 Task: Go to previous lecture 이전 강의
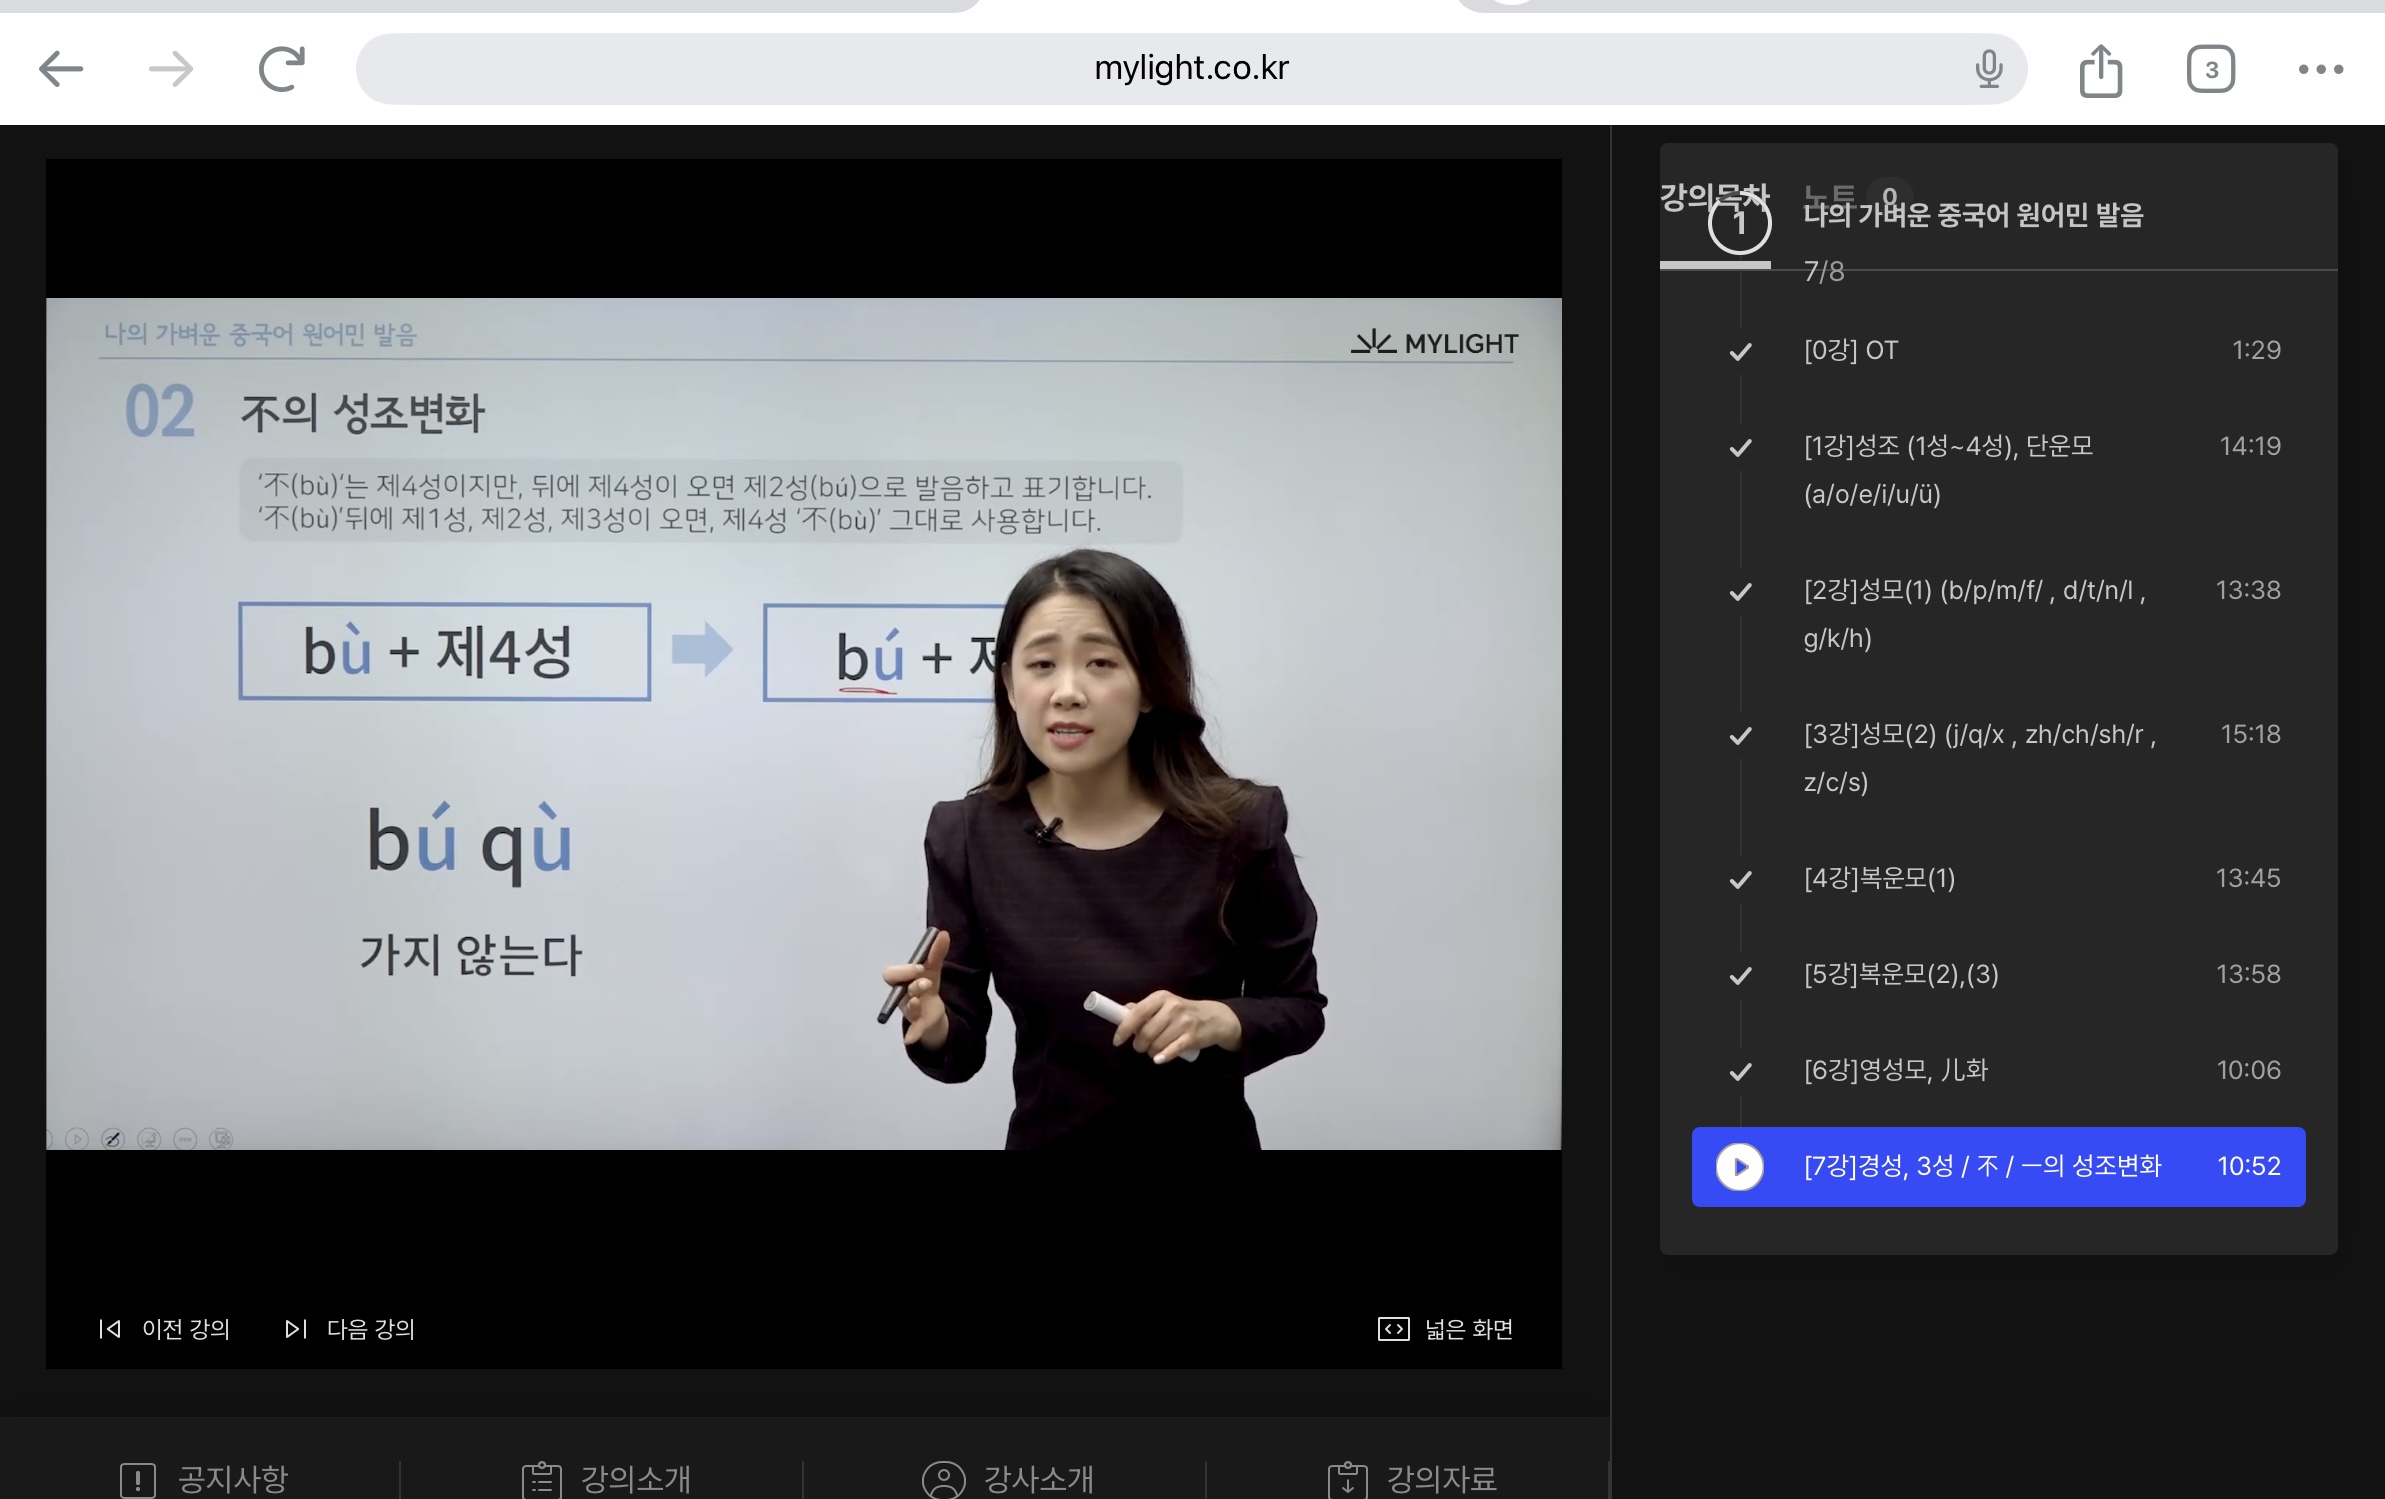(x=165, y=1328)
